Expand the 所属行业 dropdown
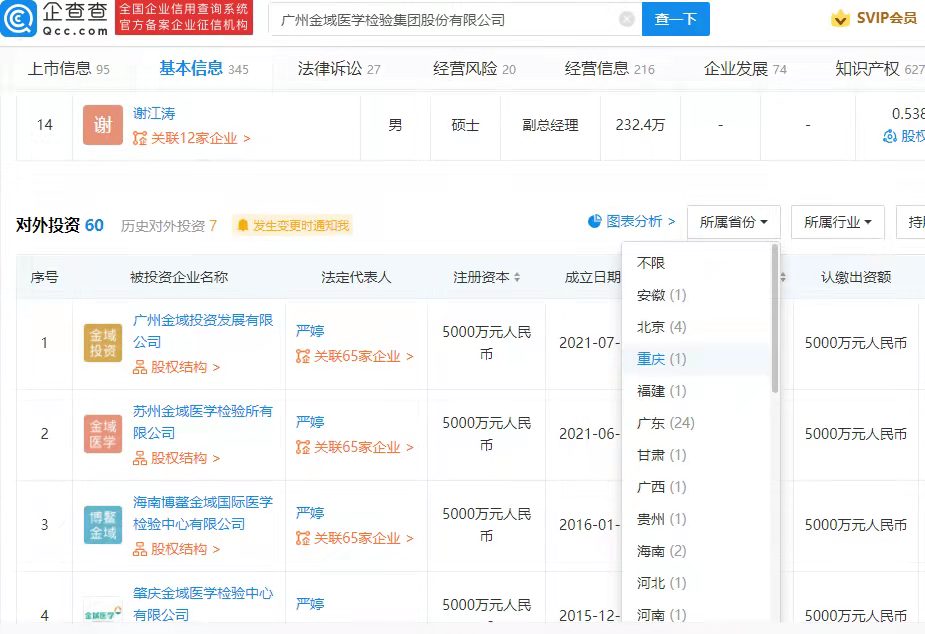Screen dimensions: 925x634 click(x=837, y=222)
